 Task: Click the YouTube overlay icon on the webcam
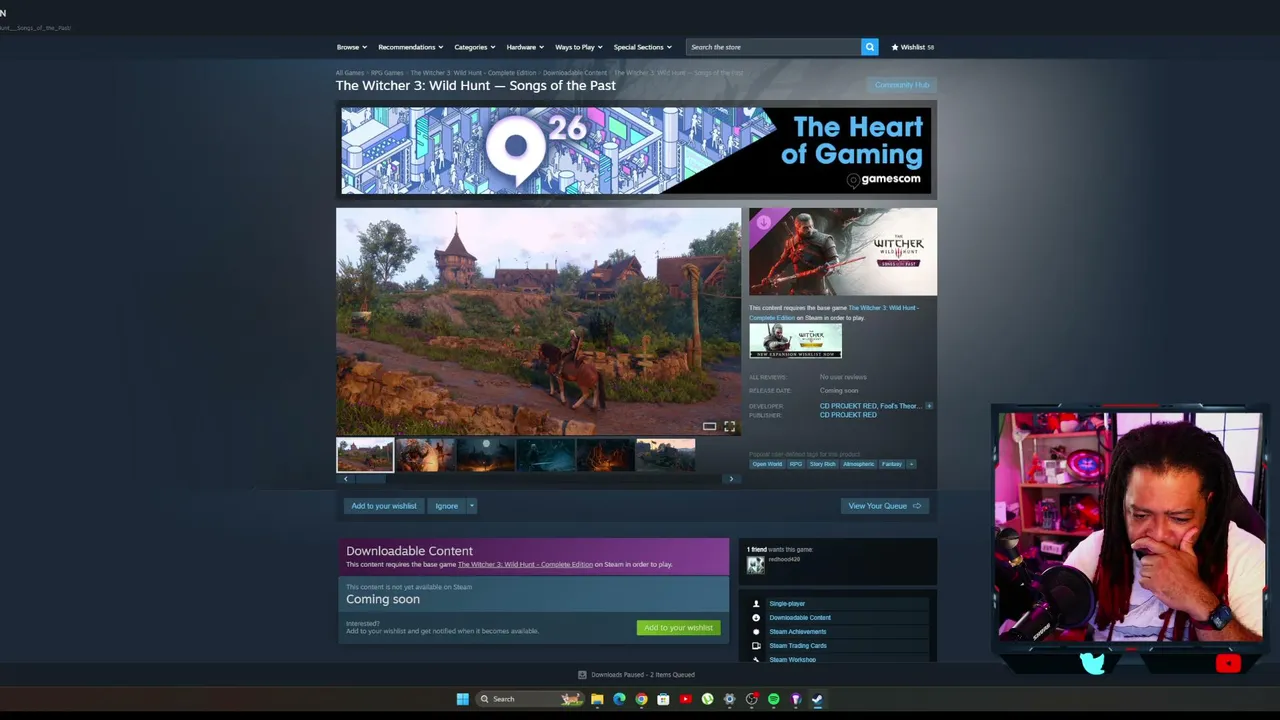(1228, 663)
